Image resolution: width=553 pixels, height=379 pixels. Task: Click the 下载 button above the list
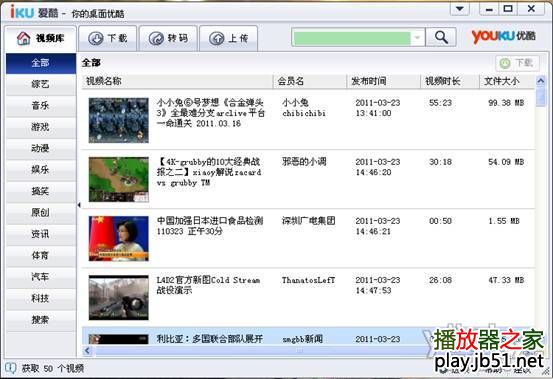point(517,63)
